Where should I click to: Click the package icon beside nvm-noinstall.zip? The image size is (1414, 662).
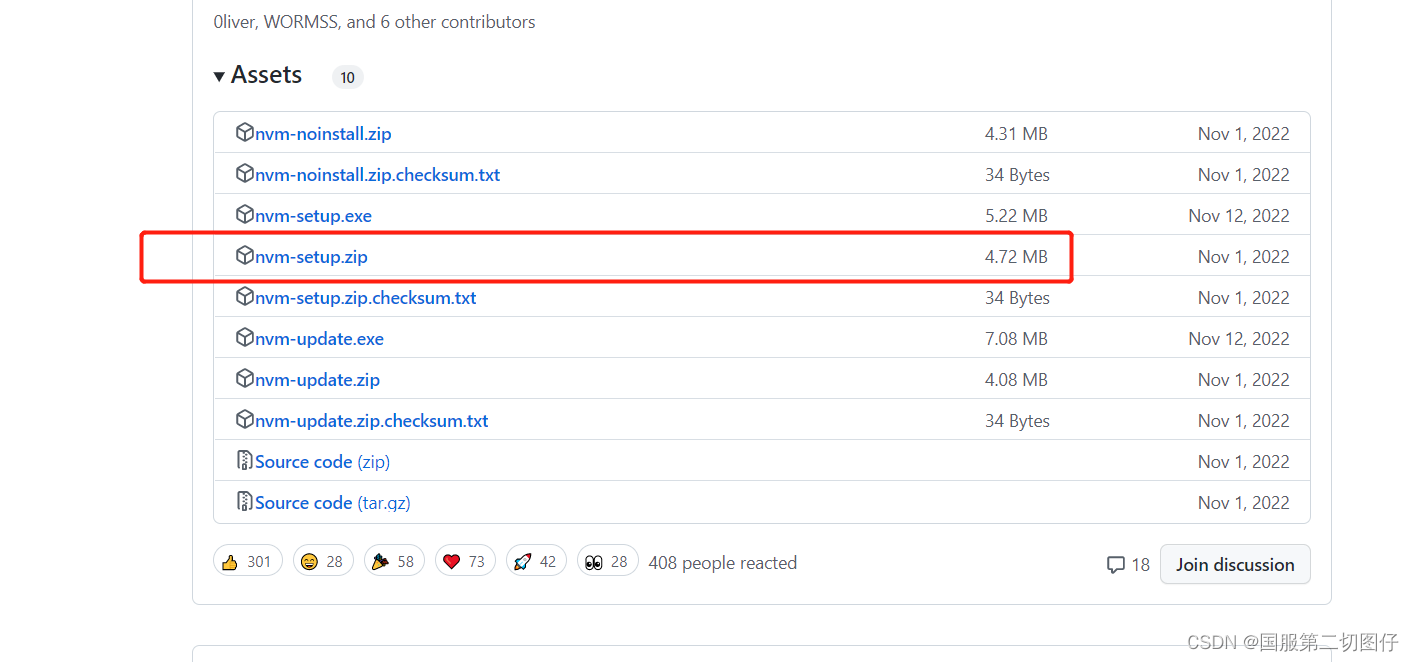(244, 133)
